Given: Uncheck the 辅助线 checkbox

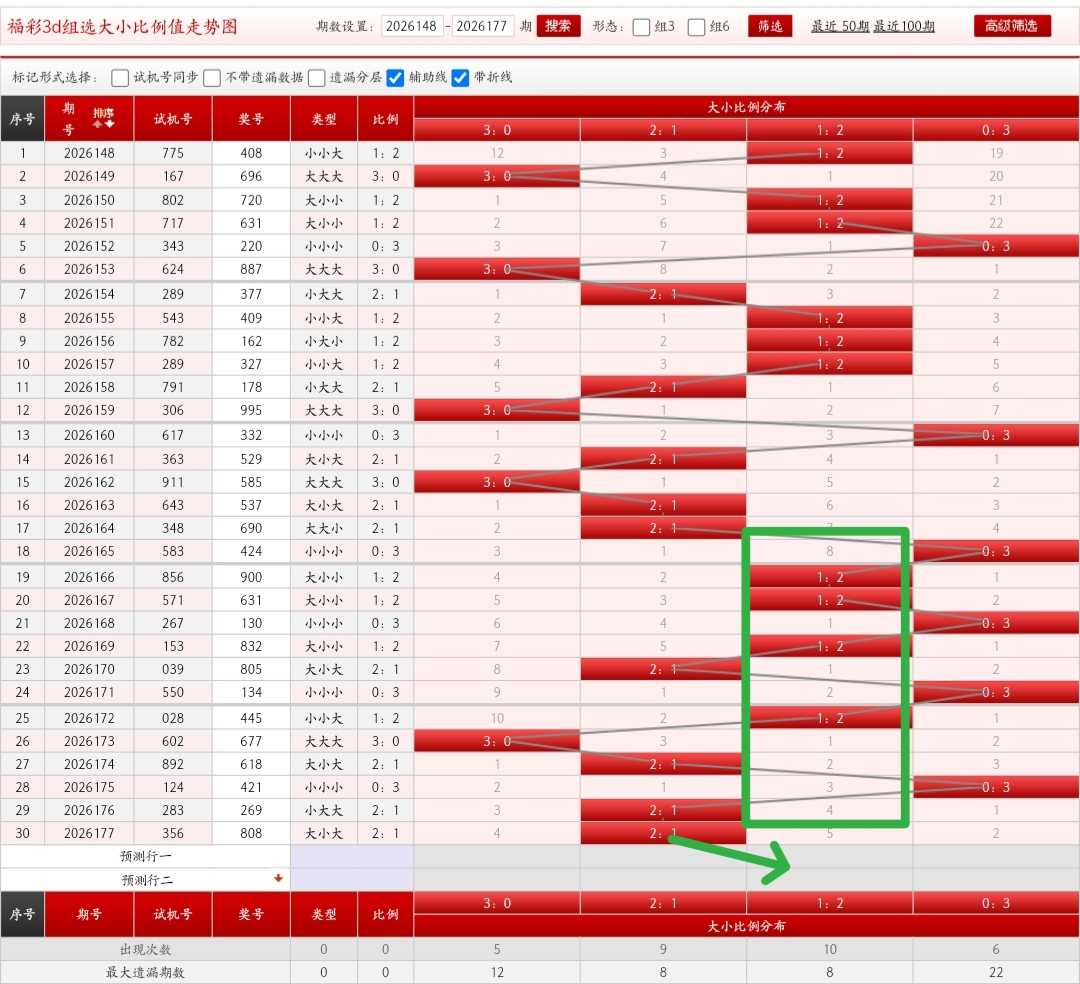Looking at the screenshot, I should click(x=395, y=78).
